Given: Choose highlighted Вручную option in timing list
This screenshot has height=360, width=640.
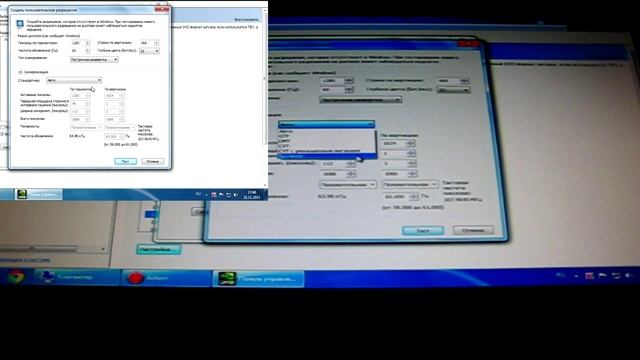Looking at the screenshot, I should [x=327, y=156].
